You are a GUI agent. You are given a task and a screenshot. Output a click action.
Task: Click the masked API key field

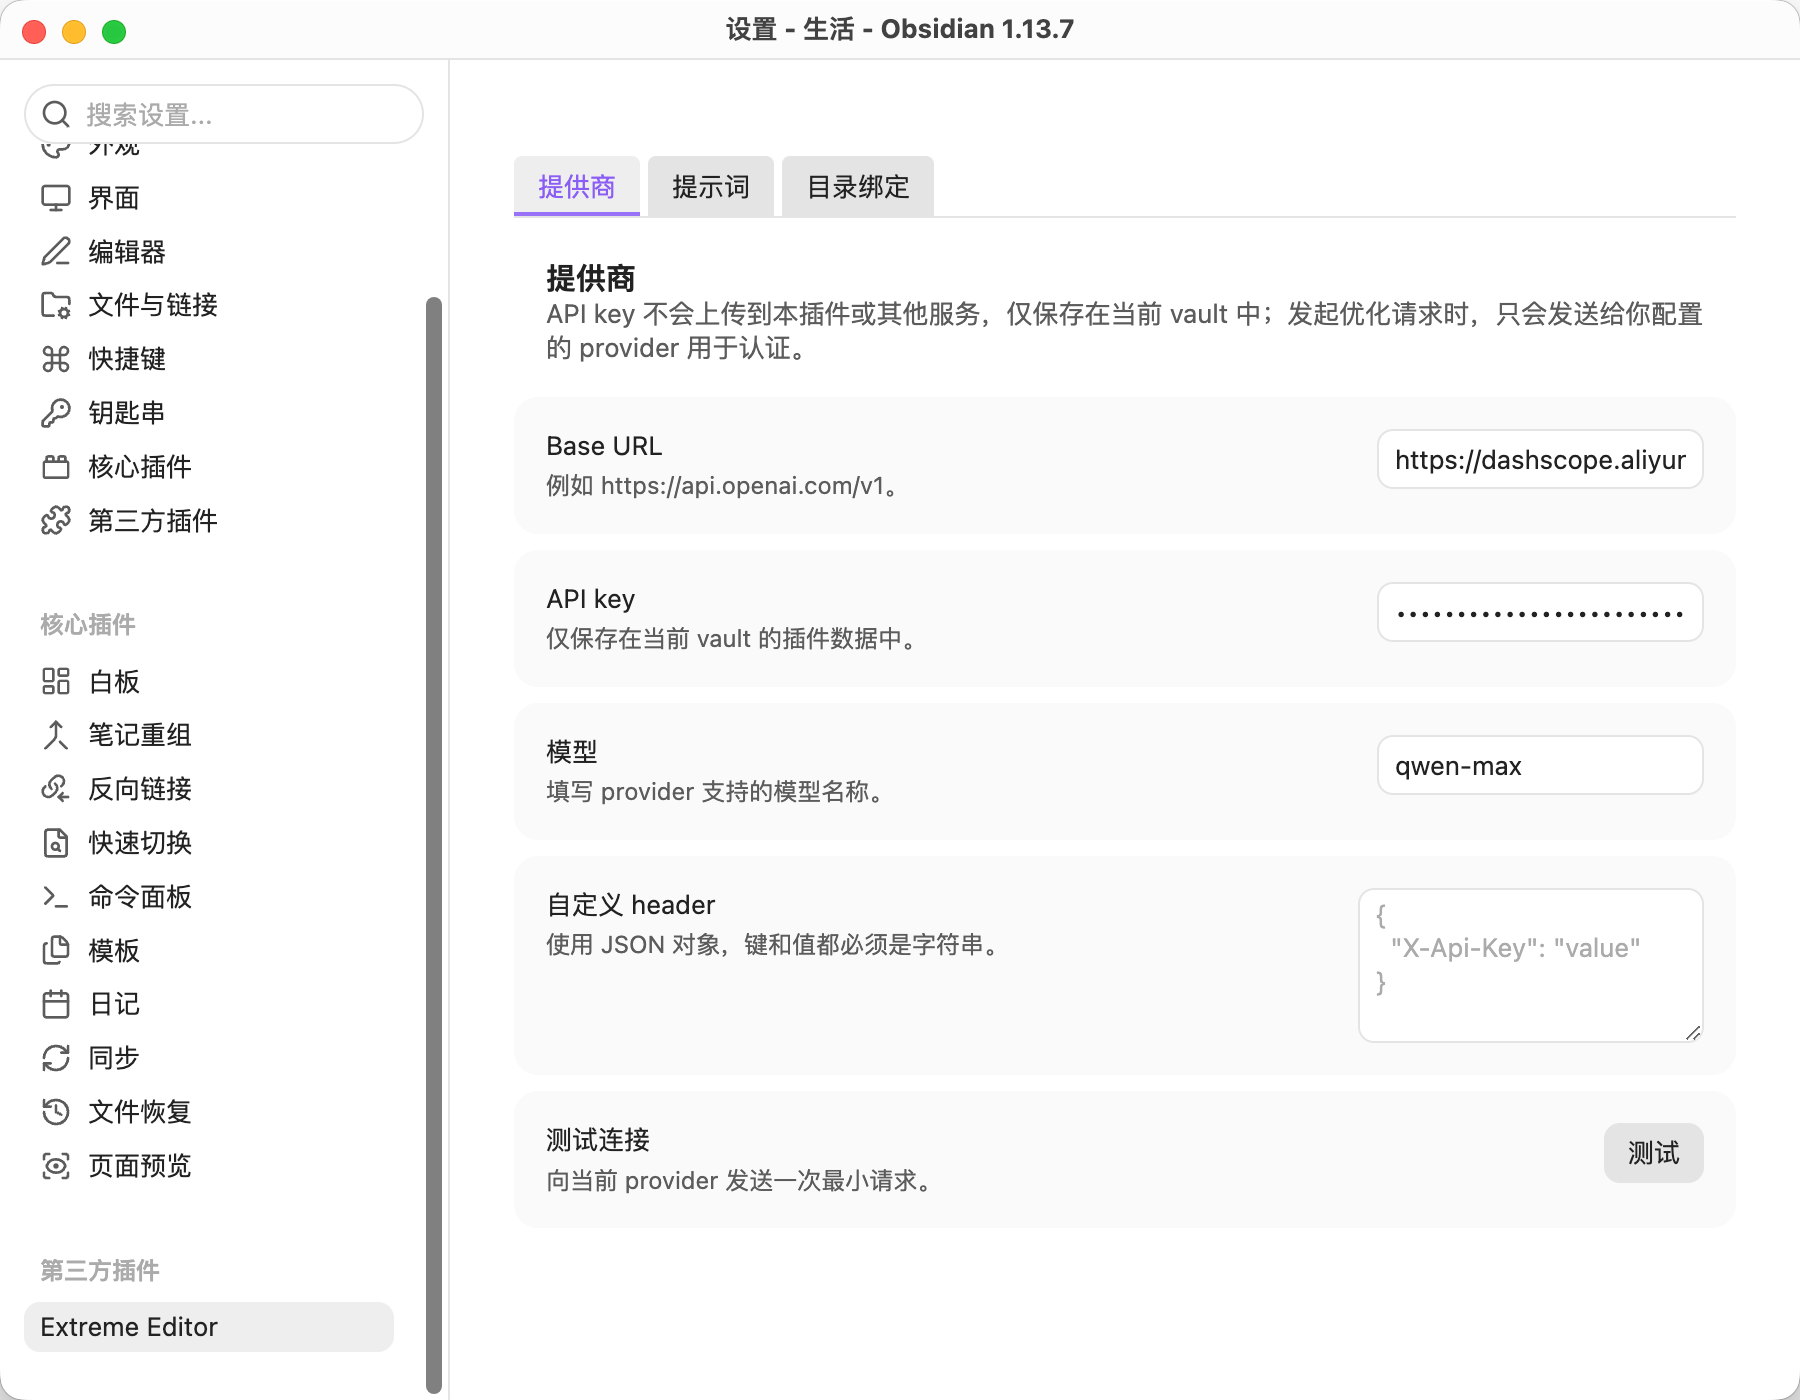point(1540,612)
